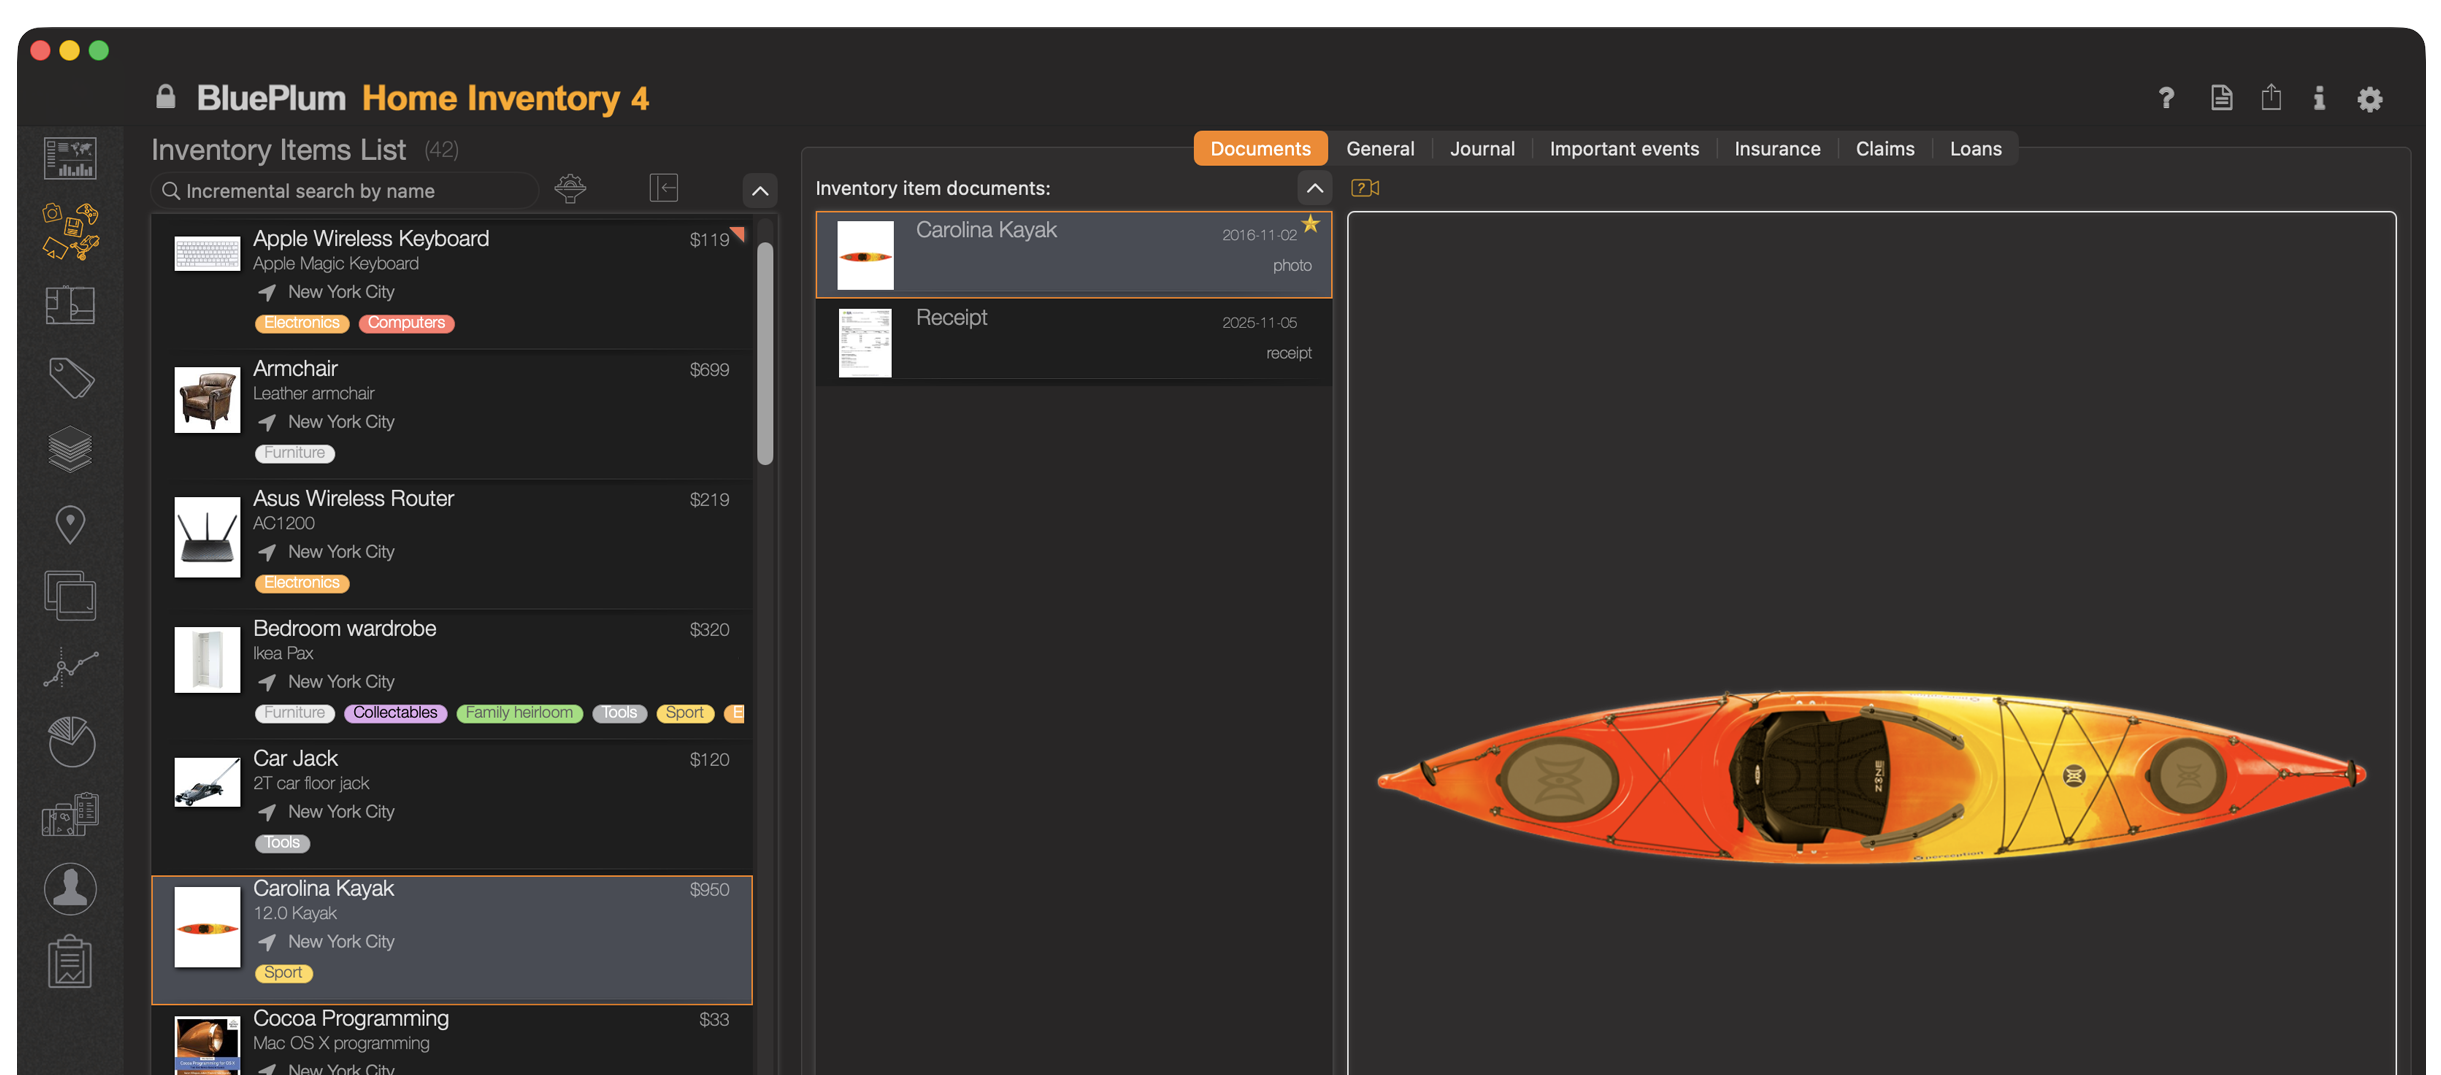2441x1075 pixels.
Task: Toggle the favorite star on Carolina Kayak photo
Action: (1311, 223)
